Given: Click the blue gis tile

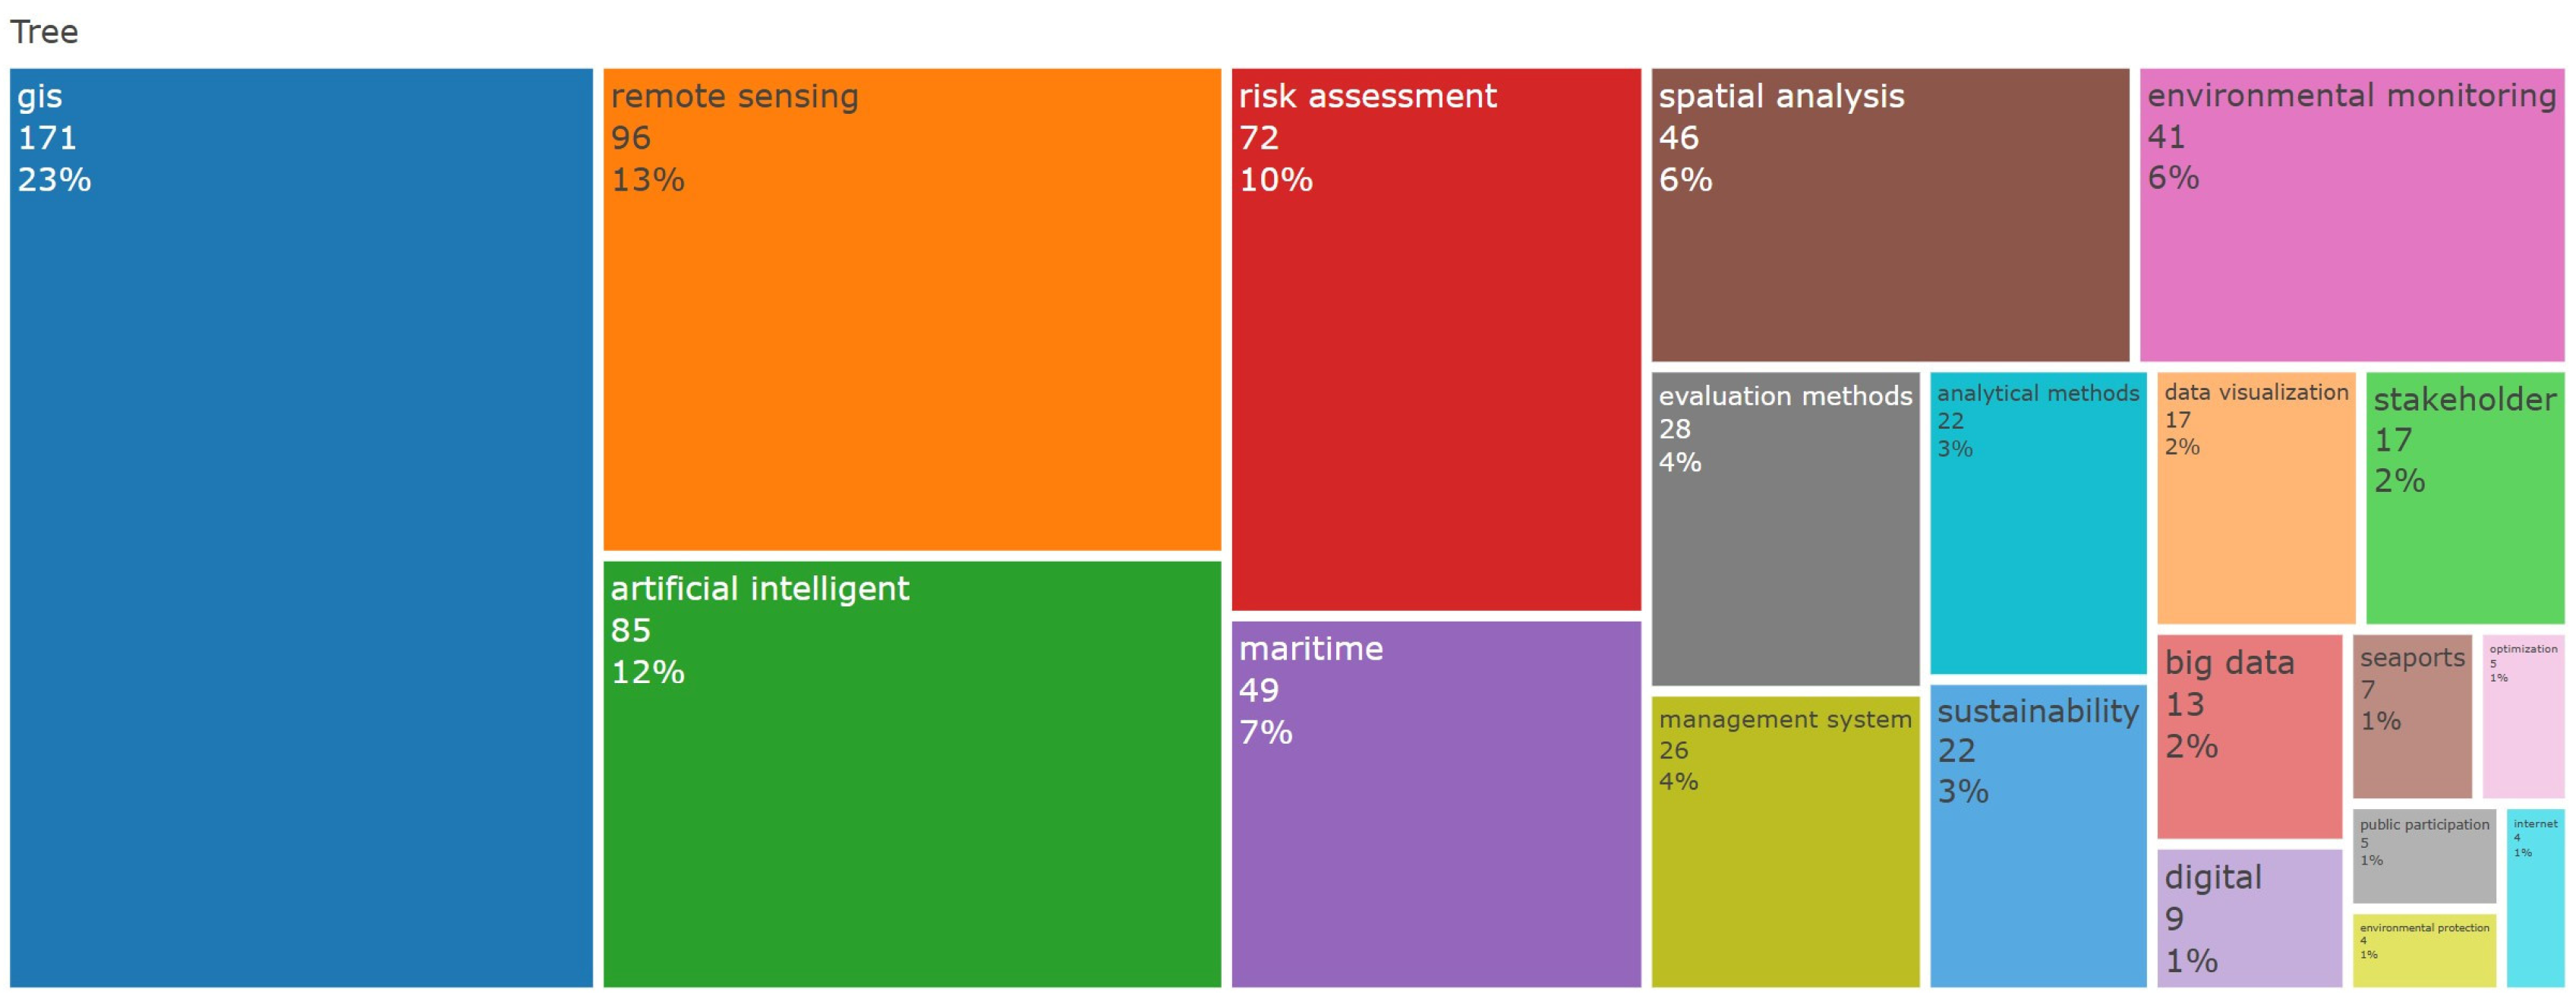Looking at the screenshot, I should [x=300, y=527].
